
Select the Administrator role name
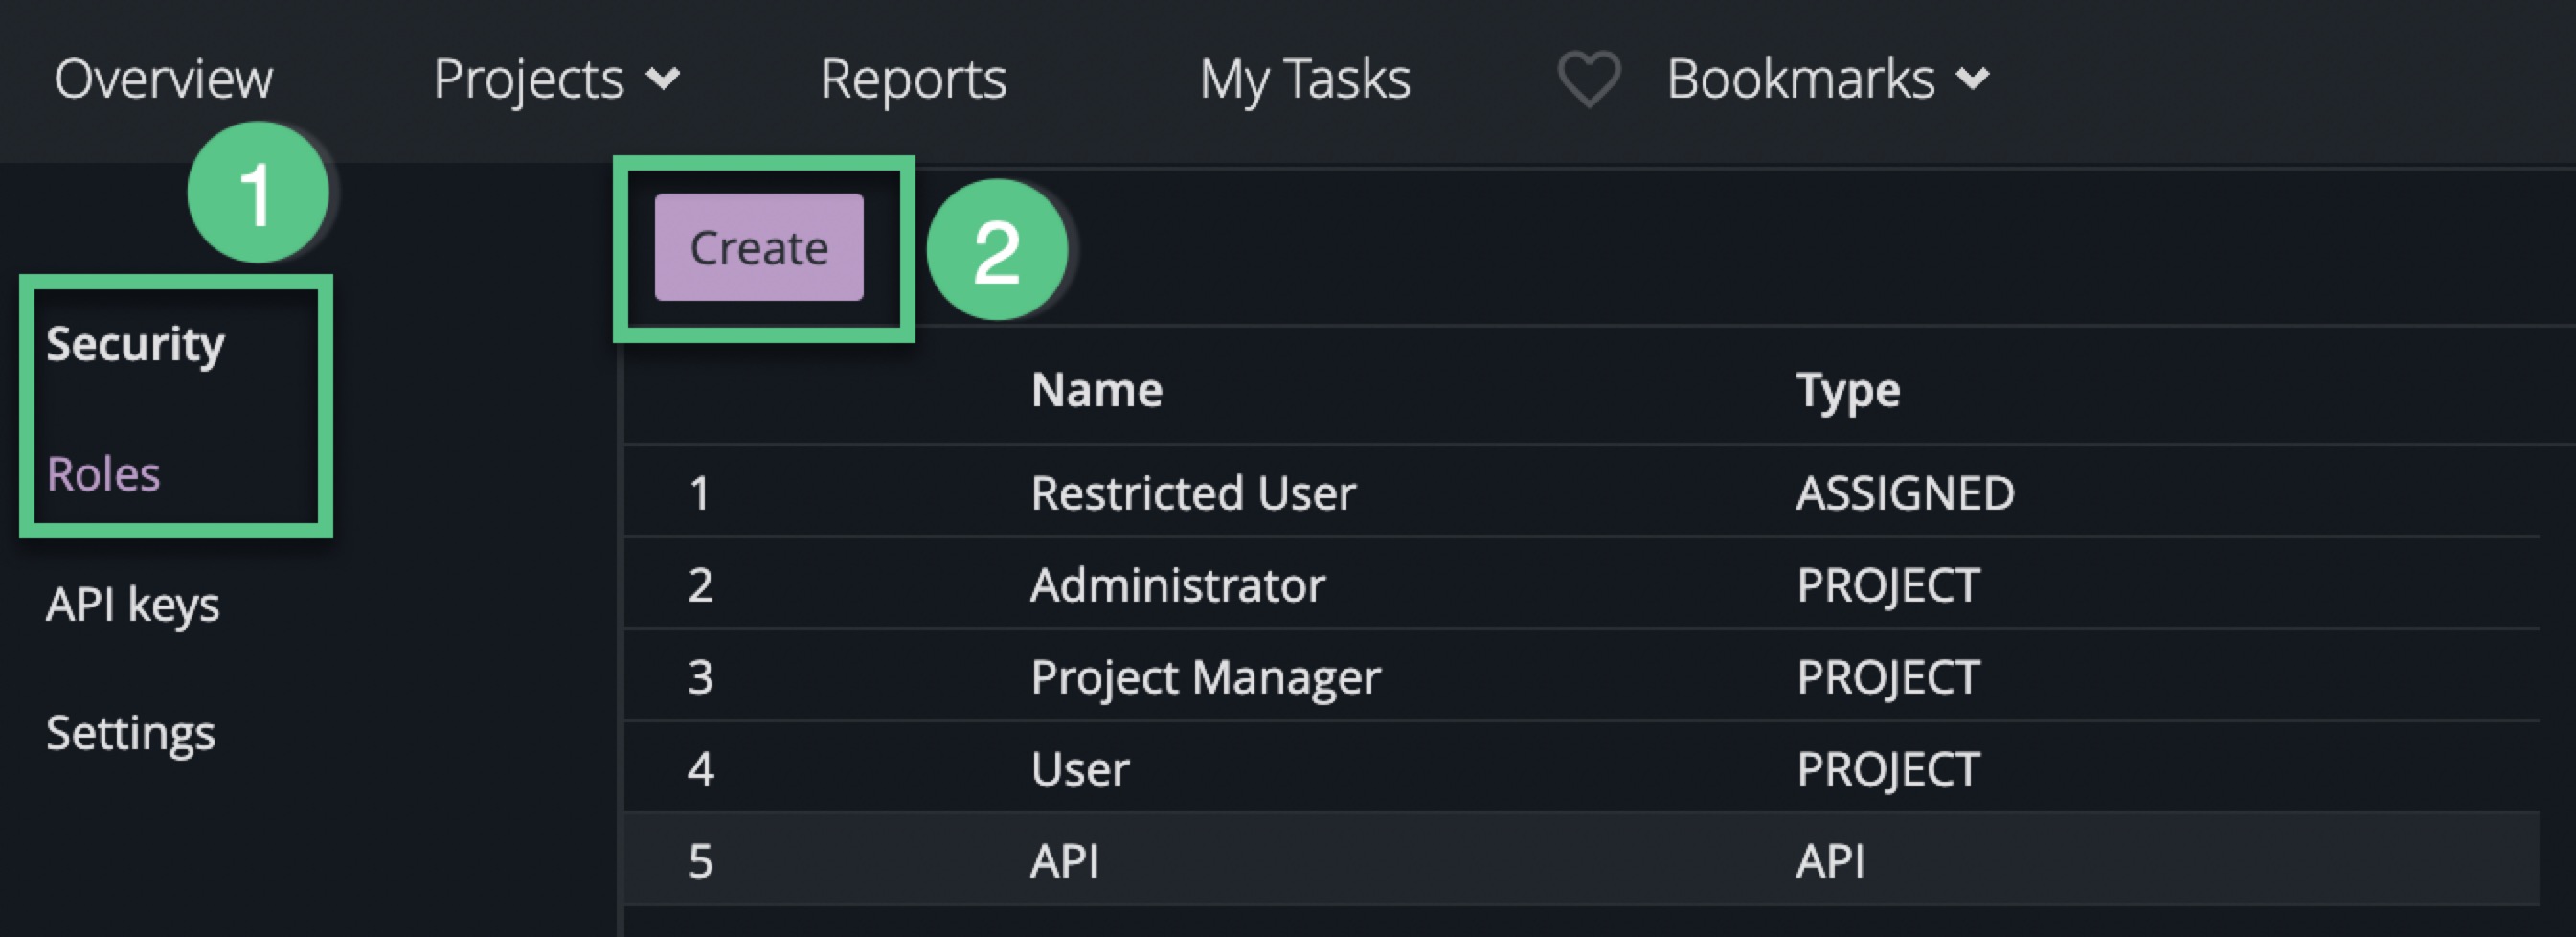[1178, 585]
